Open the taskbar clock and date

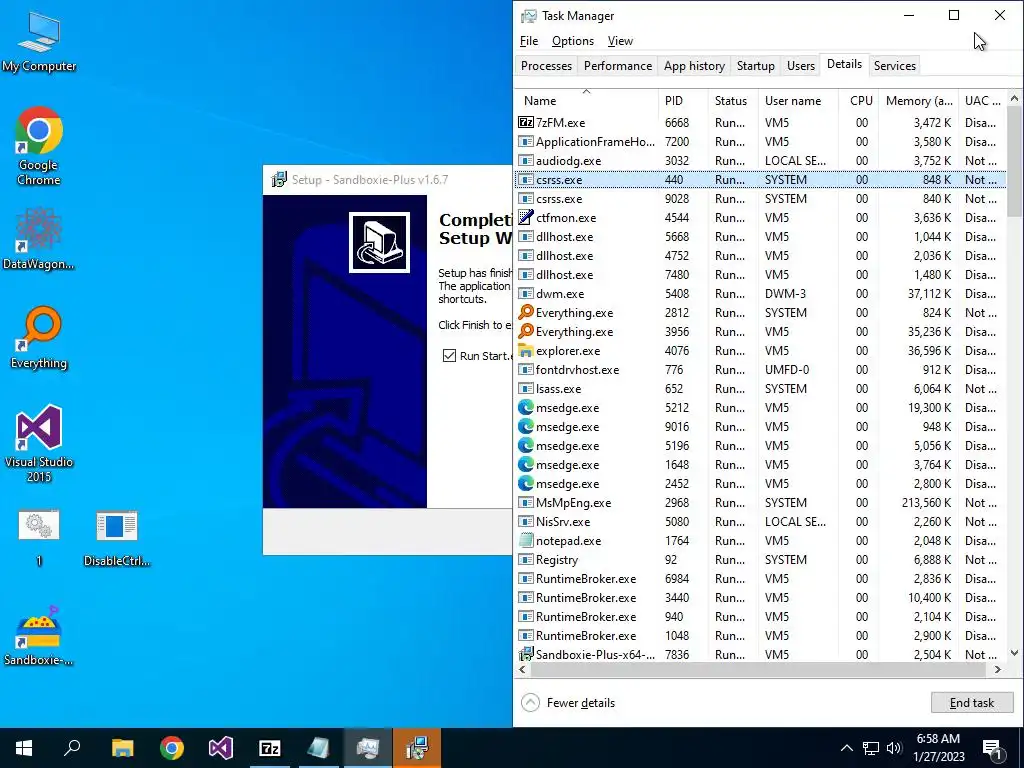pos(938,748)
